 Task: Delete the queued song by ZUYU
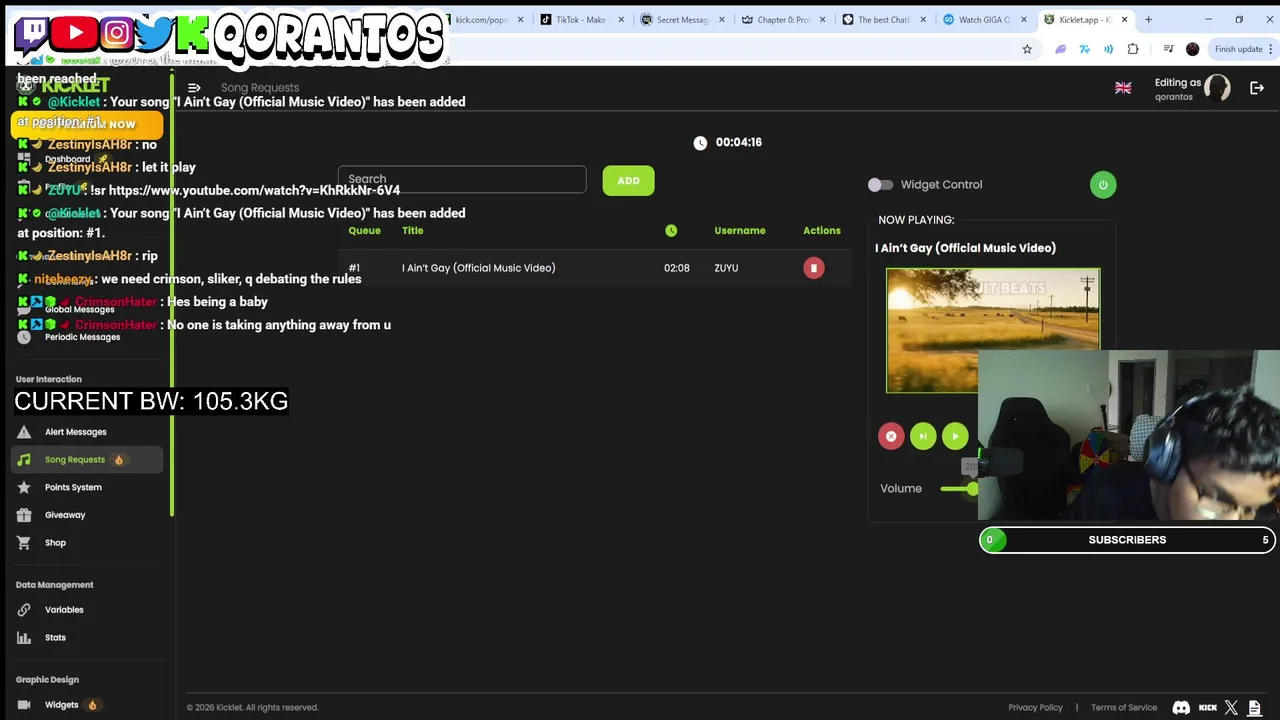tap(814, 268)
